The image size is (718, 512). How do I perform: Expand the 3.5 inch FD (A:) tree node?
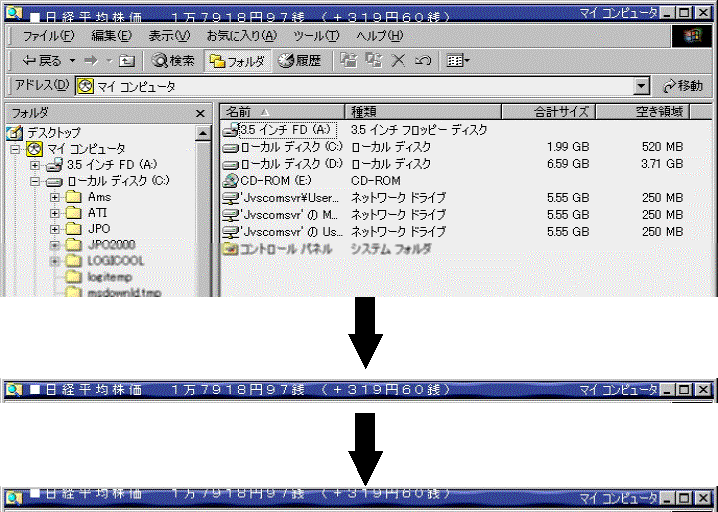(35, 165)
